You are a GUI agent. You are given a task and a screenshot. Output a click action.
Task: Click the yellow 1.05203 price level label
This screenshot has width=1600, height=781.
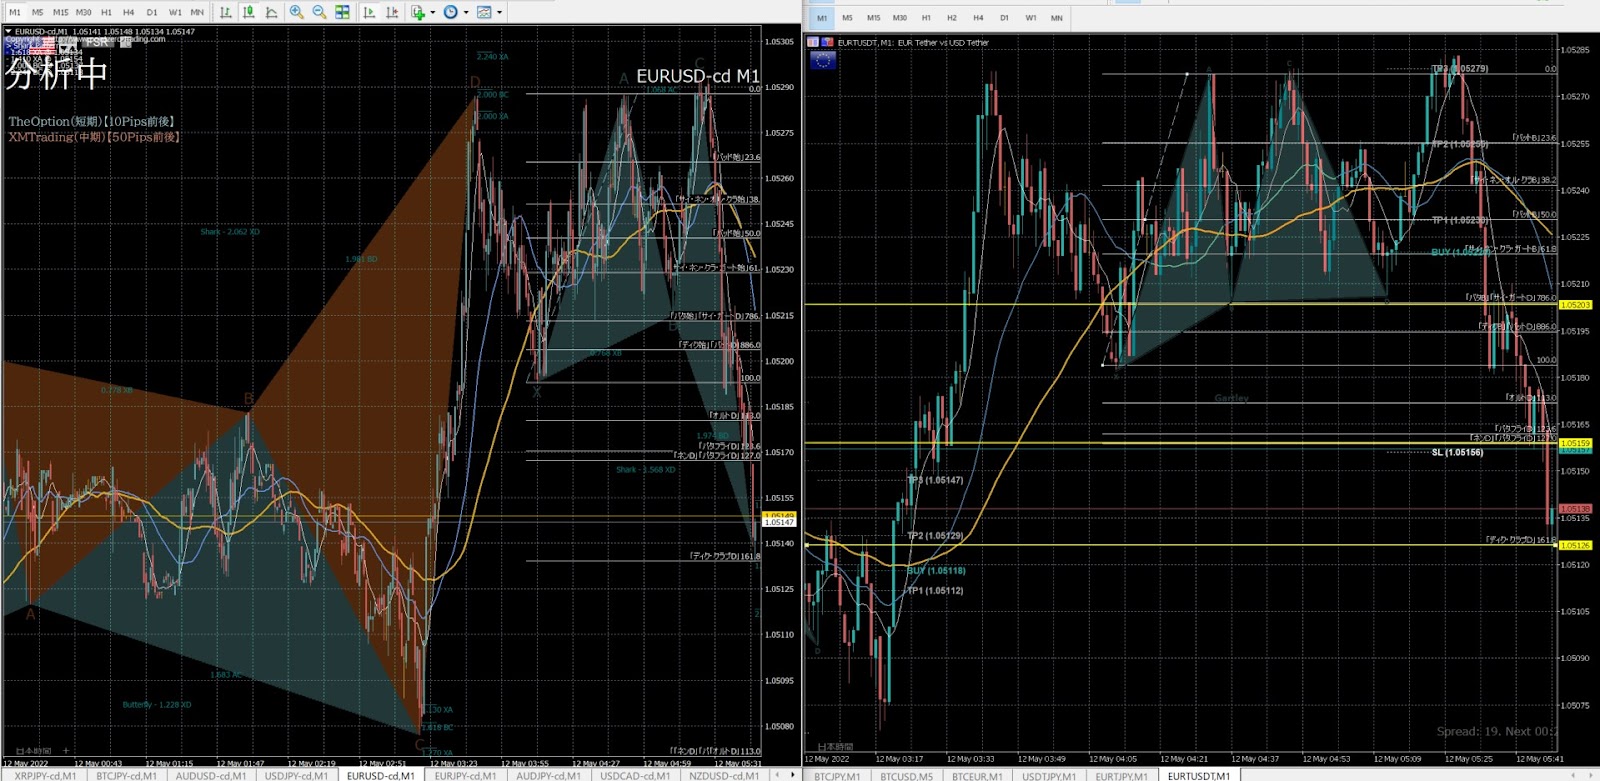coord(1575,305)
